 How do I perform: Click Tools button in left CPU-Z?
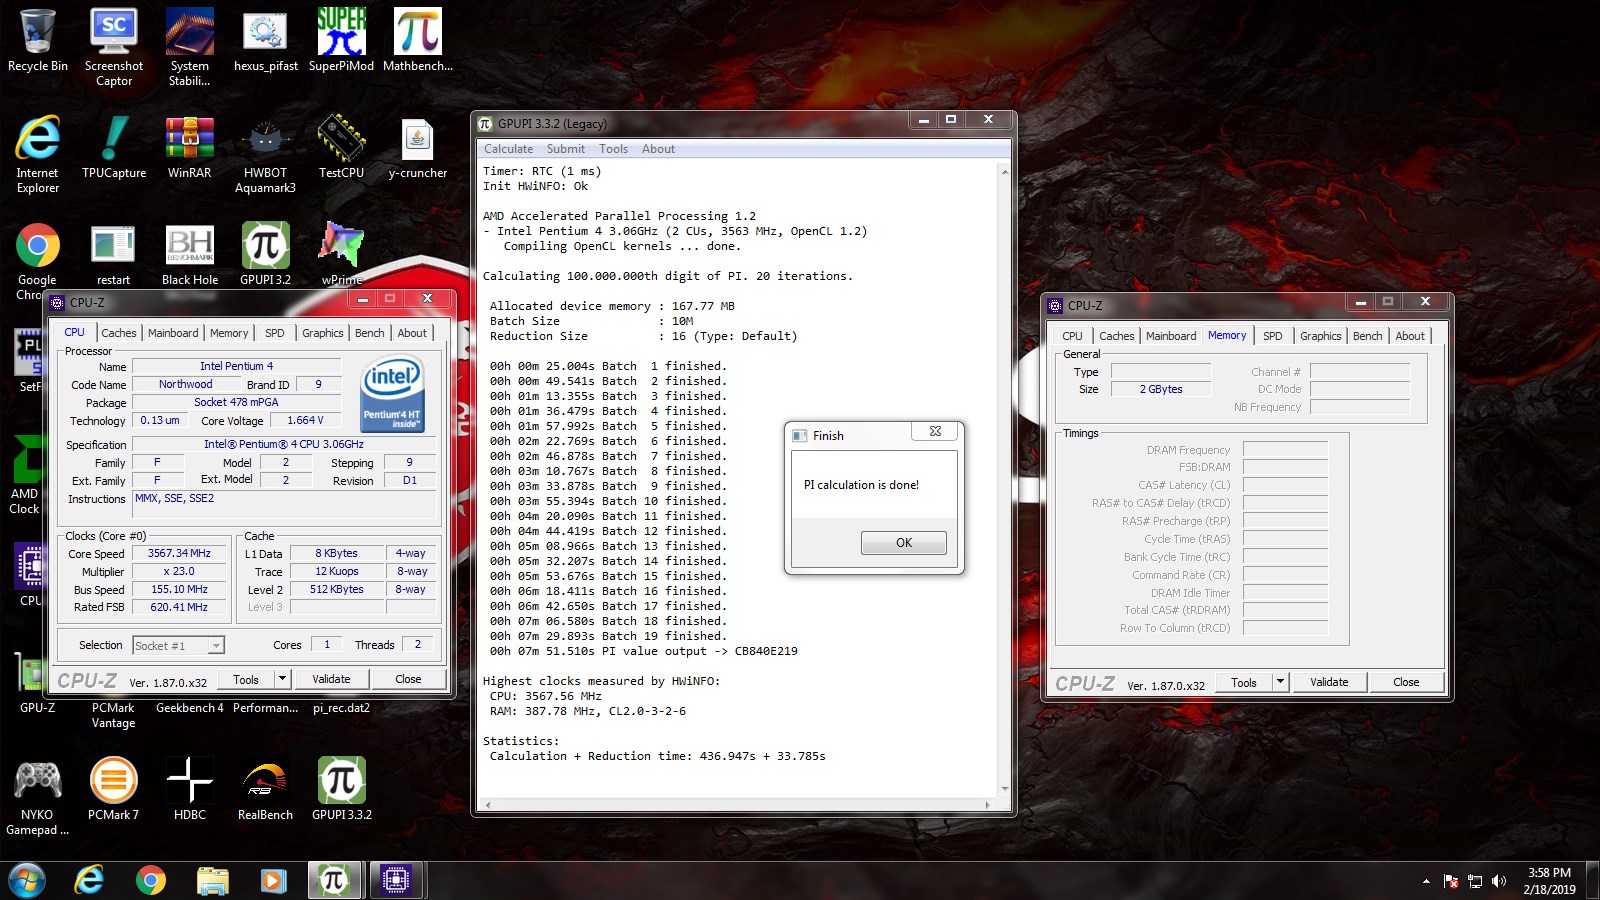click(x=246, y=679)
